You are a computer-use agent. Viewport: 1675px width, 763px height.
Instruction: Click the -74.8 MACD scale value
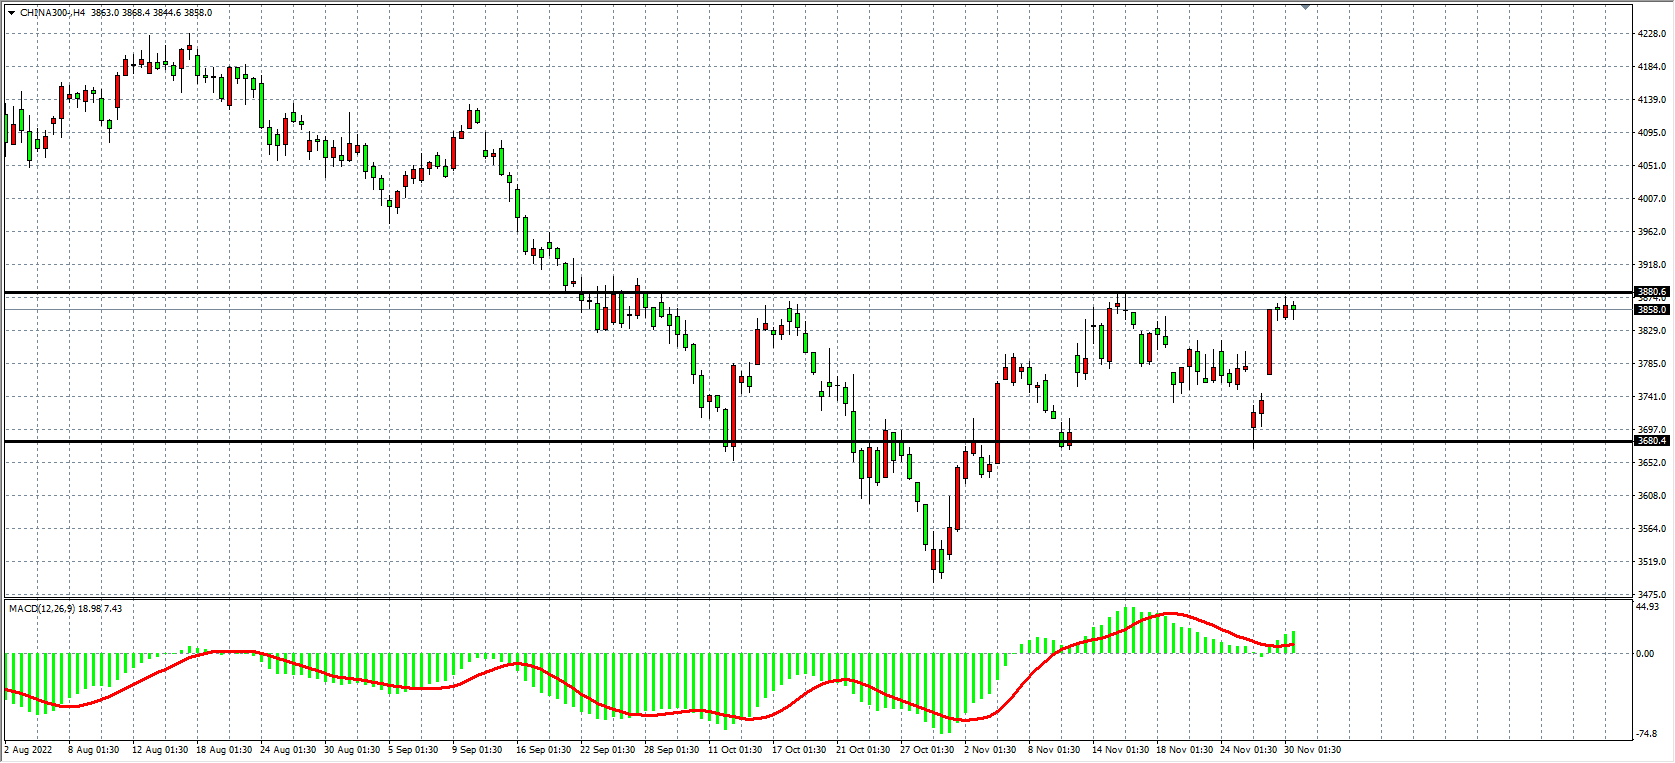click(1646, 734)
